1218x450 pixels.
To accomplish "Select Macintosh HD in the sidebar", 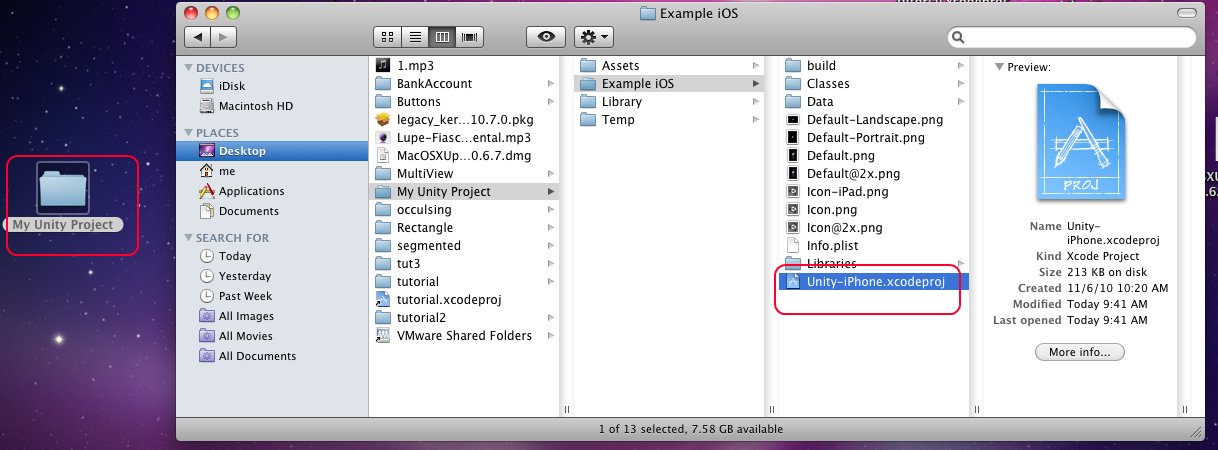I will point(255,106).
